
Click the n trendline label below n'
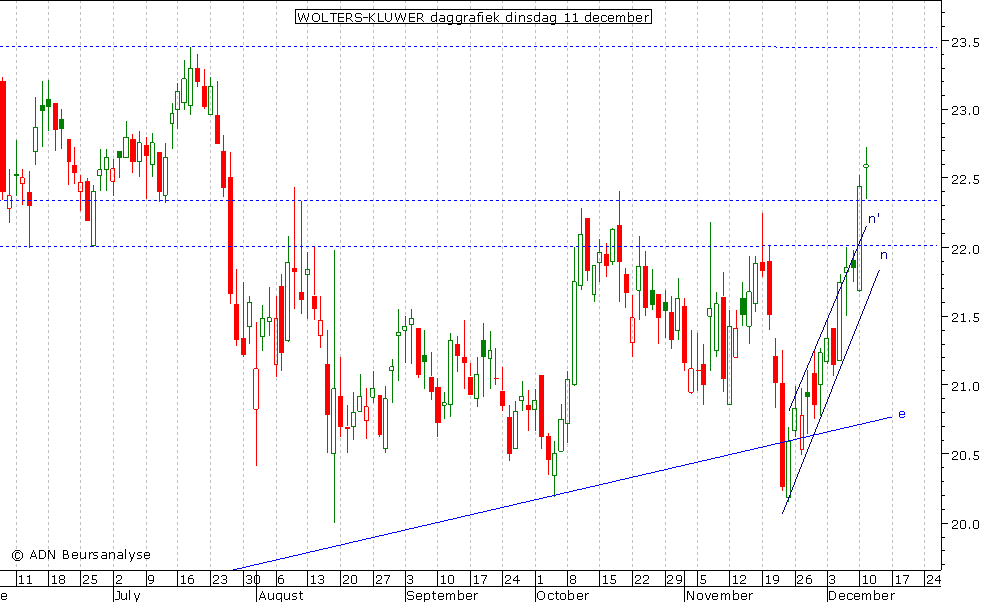coord(884,255)
